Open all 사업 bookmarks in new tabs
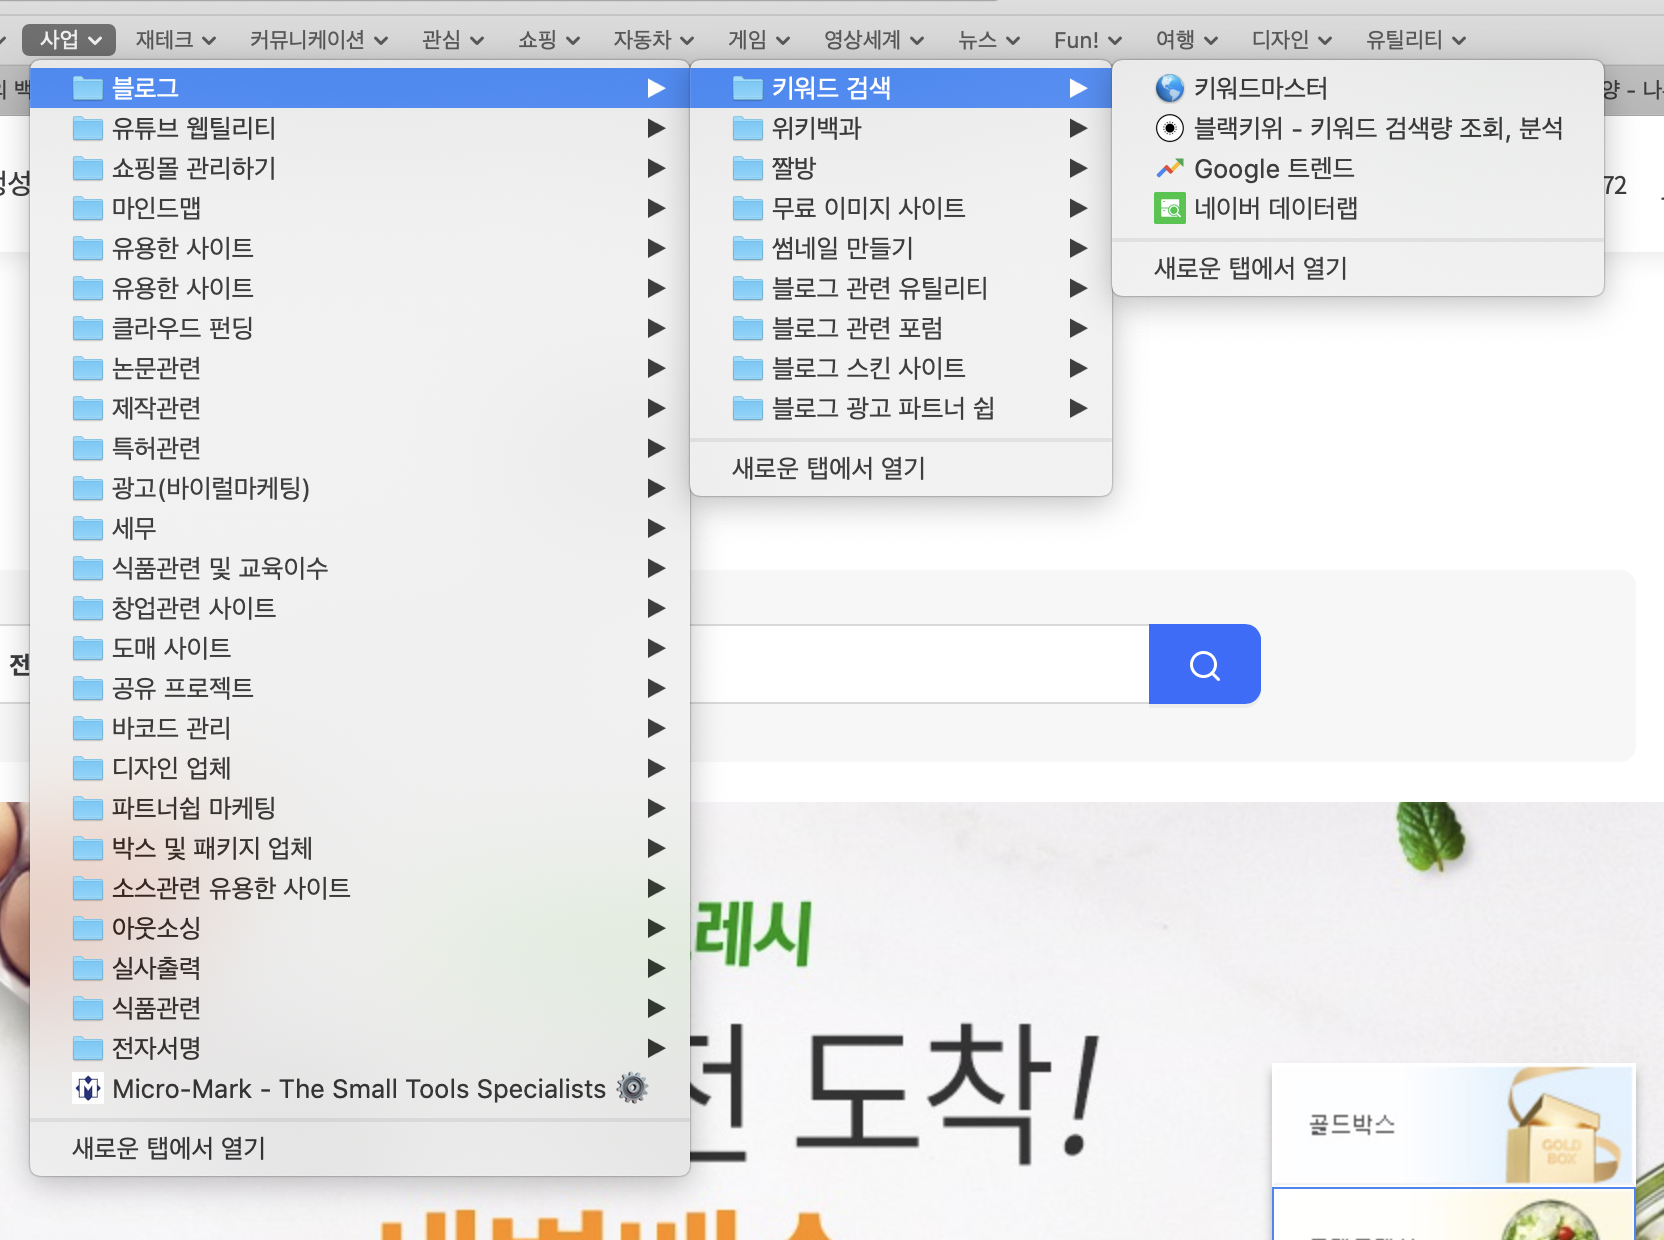This screenshot has height=1240, width=1664. (360, 1148)
